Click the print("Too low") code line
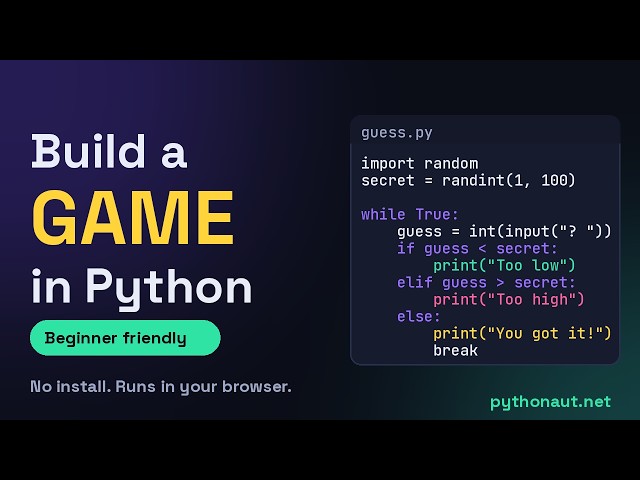Screen dimensions: 640x480 click(504, 266)
